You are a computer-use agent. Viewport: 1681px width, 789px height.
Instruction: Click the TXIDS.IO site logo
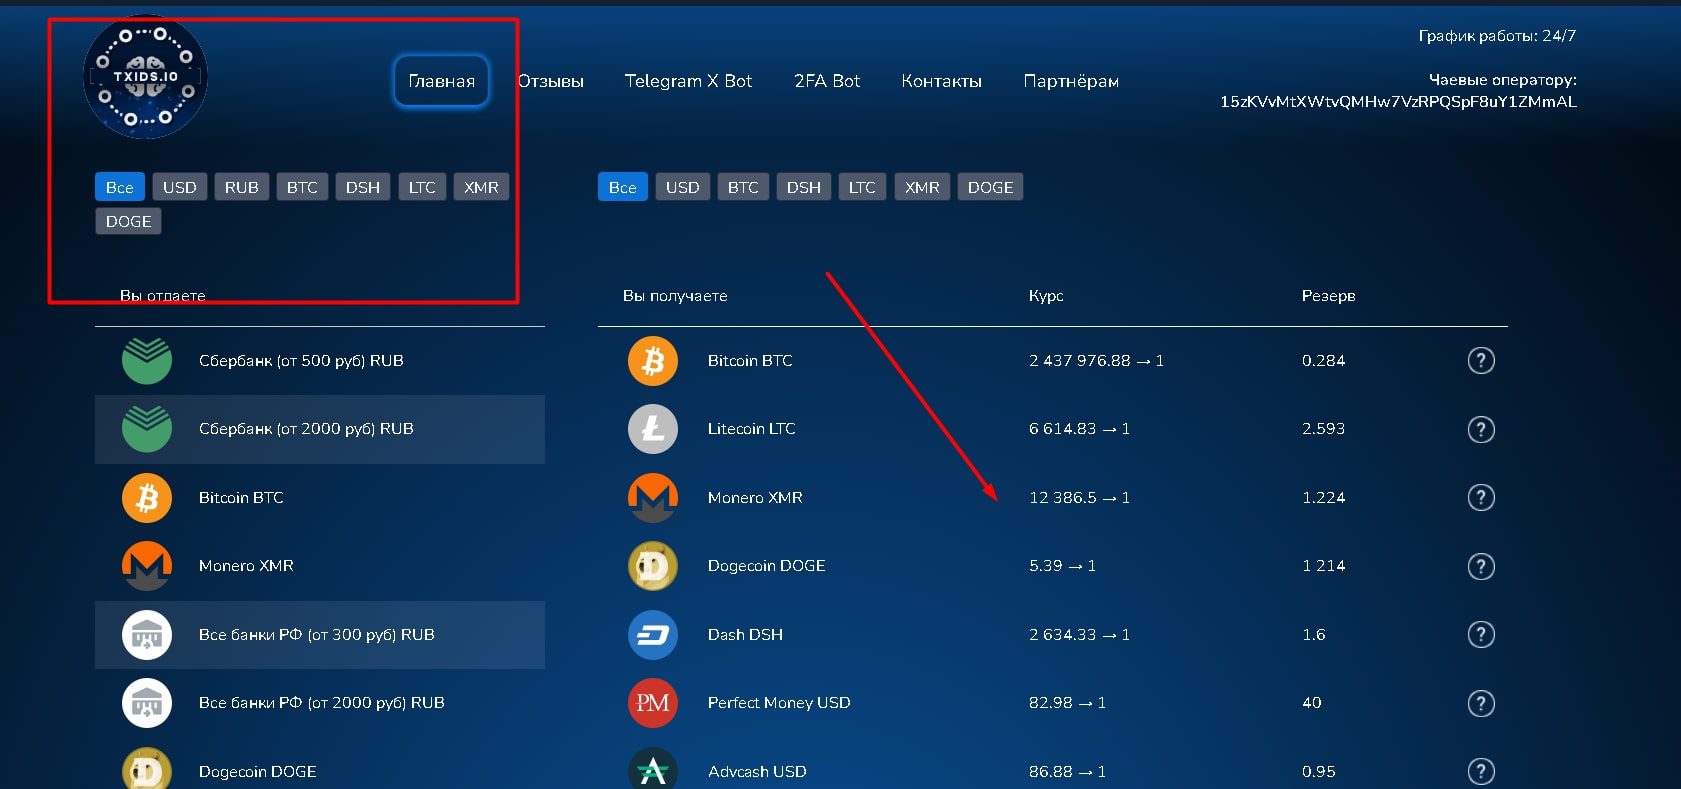click(145, 76)
